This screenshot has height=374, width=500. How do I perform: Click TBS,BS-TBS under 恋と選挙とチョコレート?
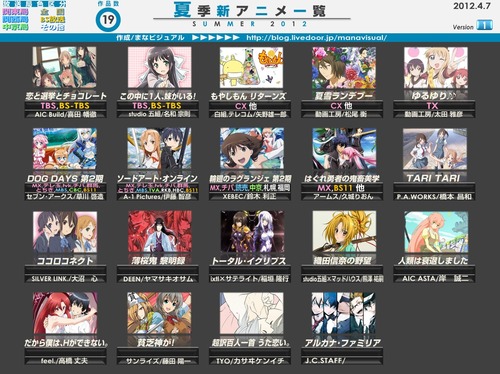click(x=65, y=106)
